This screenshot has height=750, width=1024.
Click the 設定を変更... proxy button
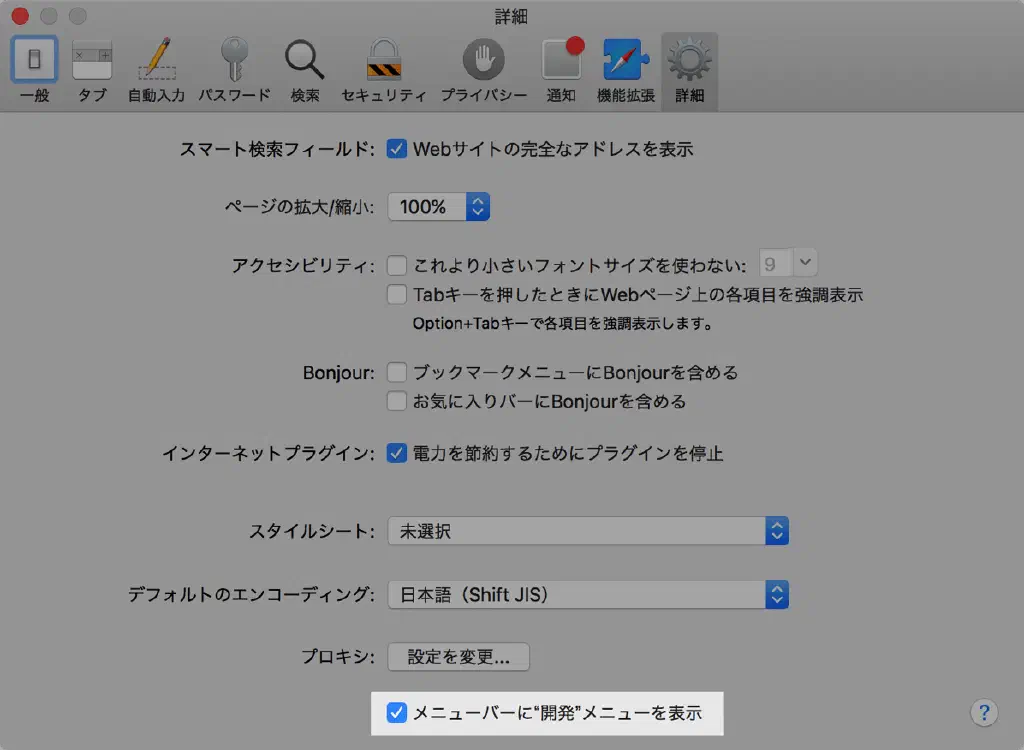pos(459,657)
